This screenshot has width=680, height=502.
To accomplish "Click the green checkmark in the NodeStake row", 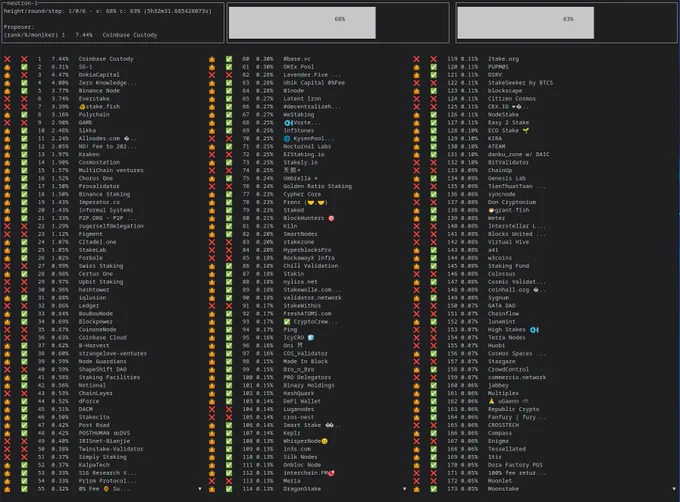I will tap(433, 114).
